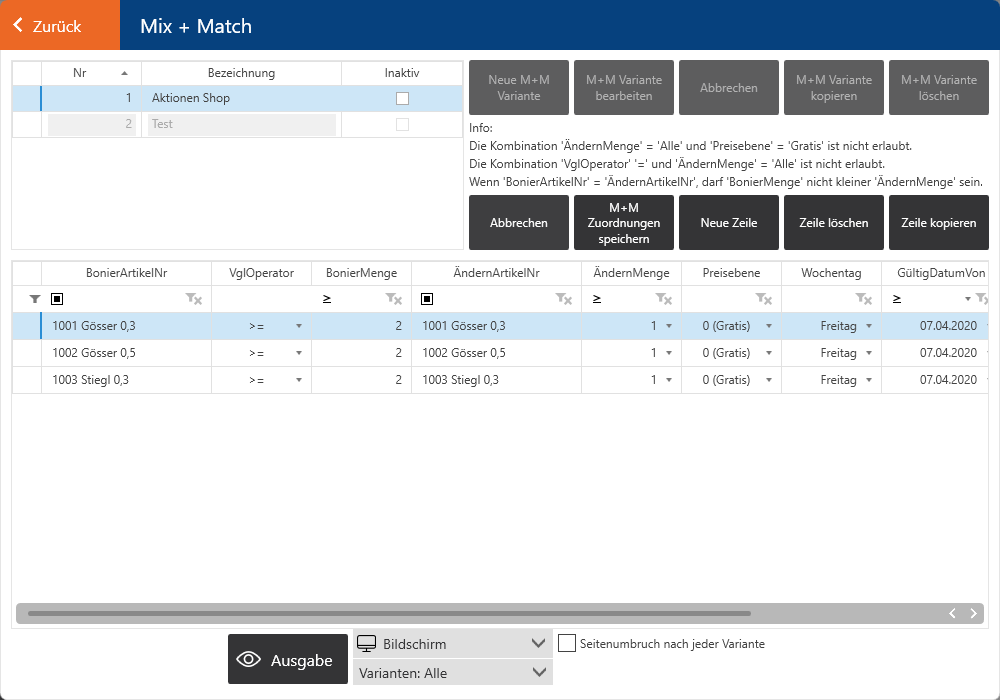Clear the ÄndernArtikelNr filter icon
The image size is (1000, 700).
pyautogui.click(x=564, y=299)
